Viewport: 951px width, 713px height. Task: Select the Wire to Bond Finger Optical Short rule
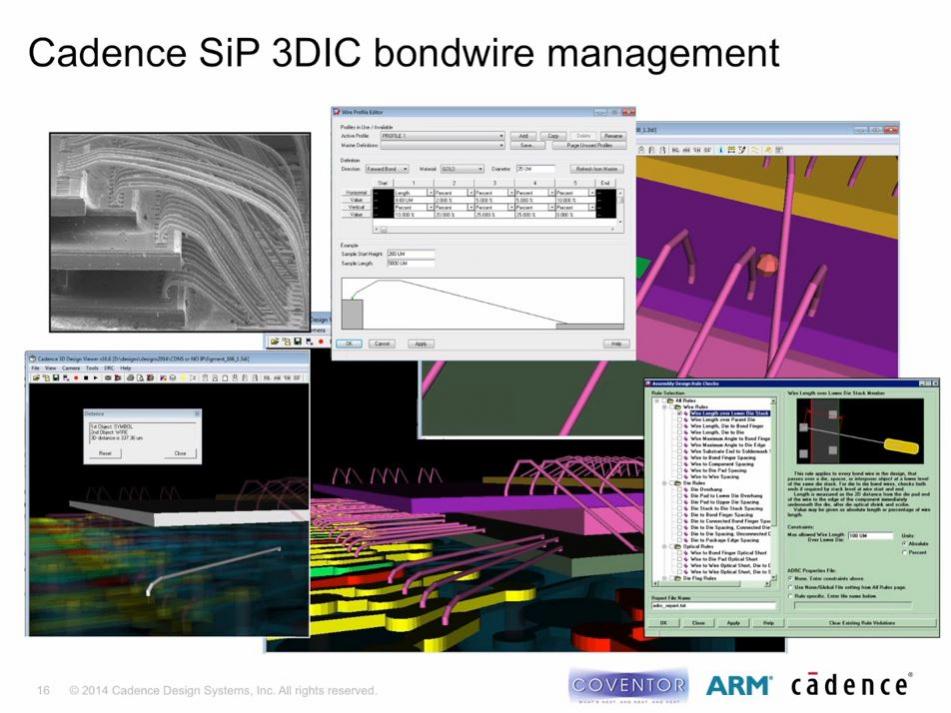point(728,553)
